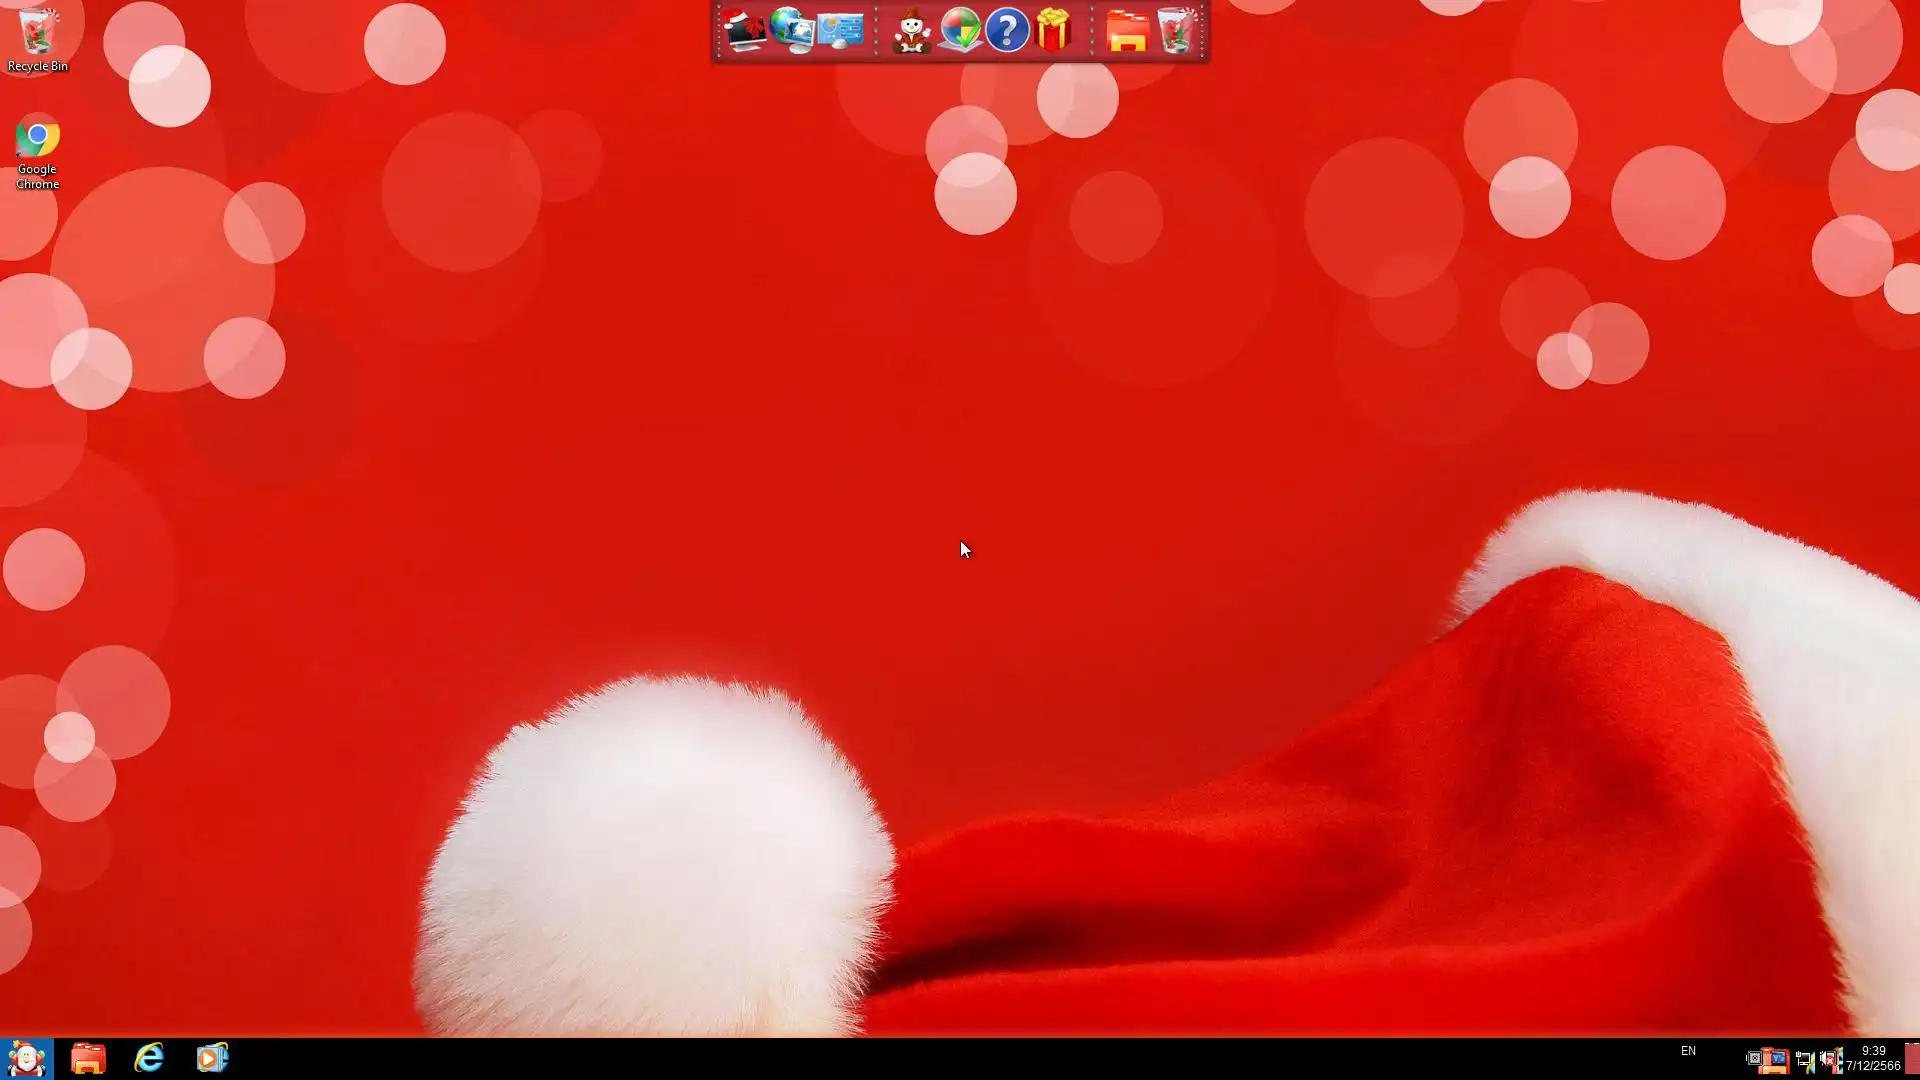This screenshot has width=1920, height=1080.
Task: Click the muted volume tray icon
Action: point(1831,1059)
